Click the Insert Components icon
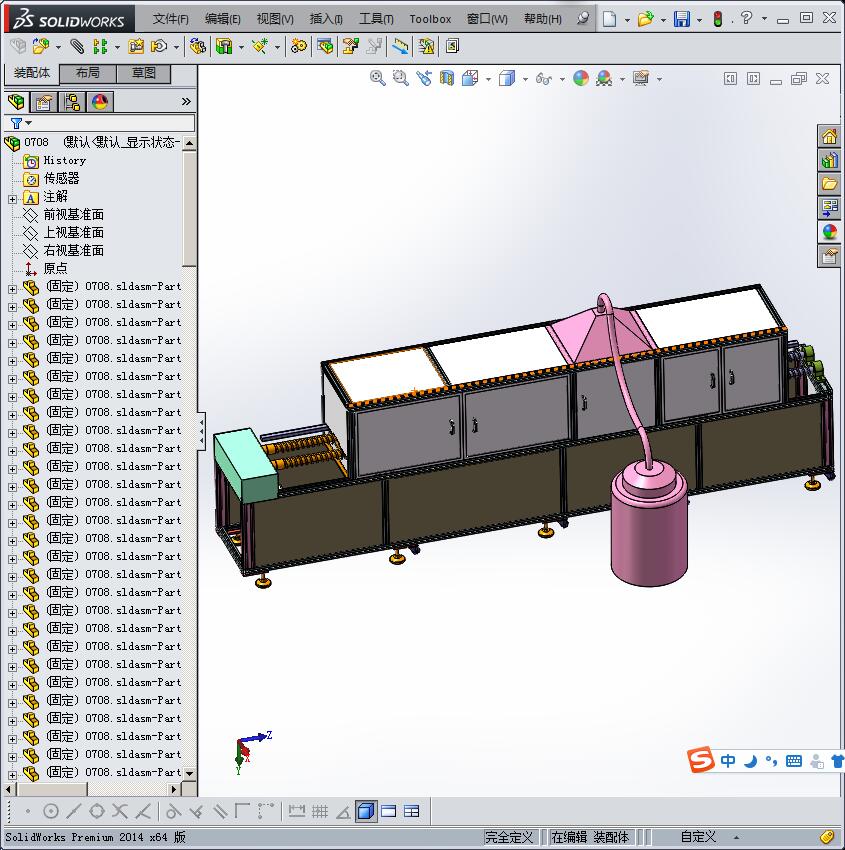This screenshot has height=850, width=845. (x=41, y=47)
